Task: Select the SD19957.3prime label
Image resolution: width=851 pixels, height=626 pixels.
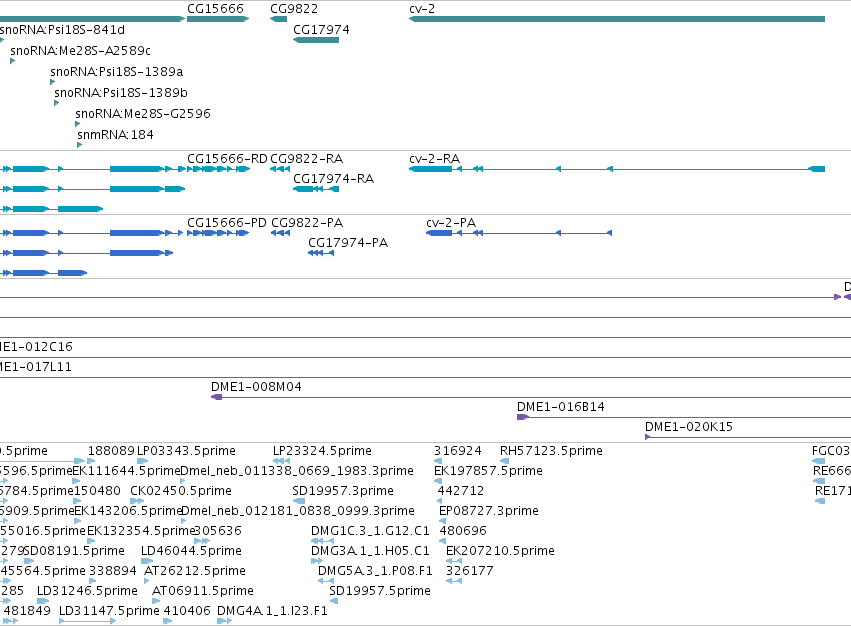Action: pos(343,491)
